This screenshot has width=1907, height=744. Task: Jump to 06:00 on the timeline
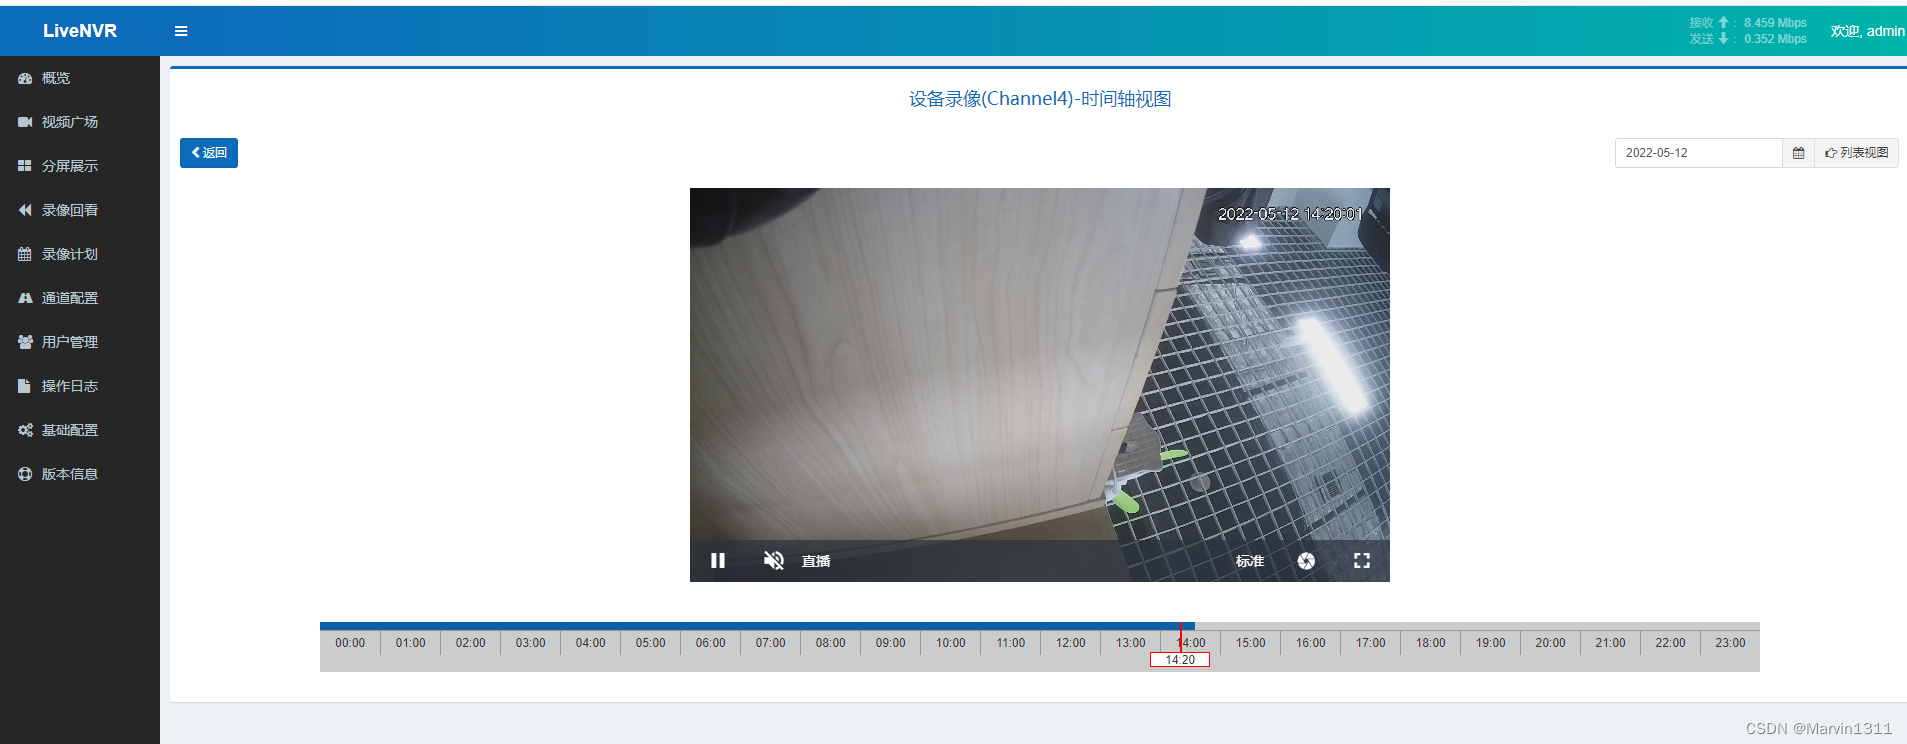click(710, 643)
